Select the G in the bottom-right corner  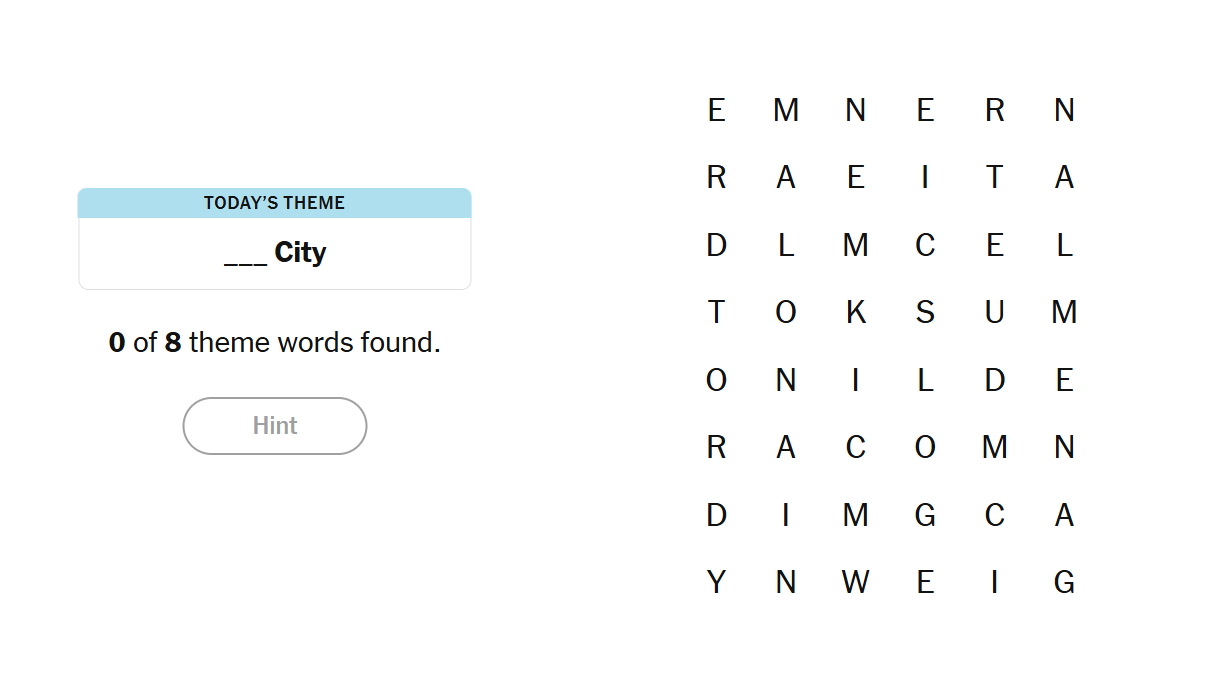click(x=1064, y=582)
